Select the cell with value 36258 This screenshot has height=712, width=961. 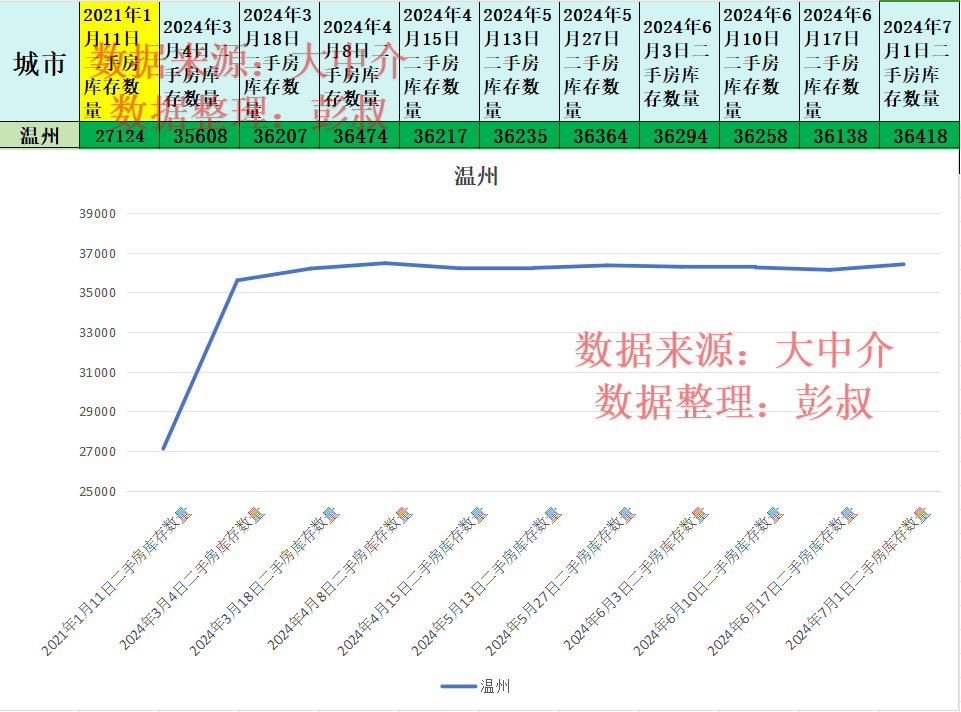pos(759,135)
